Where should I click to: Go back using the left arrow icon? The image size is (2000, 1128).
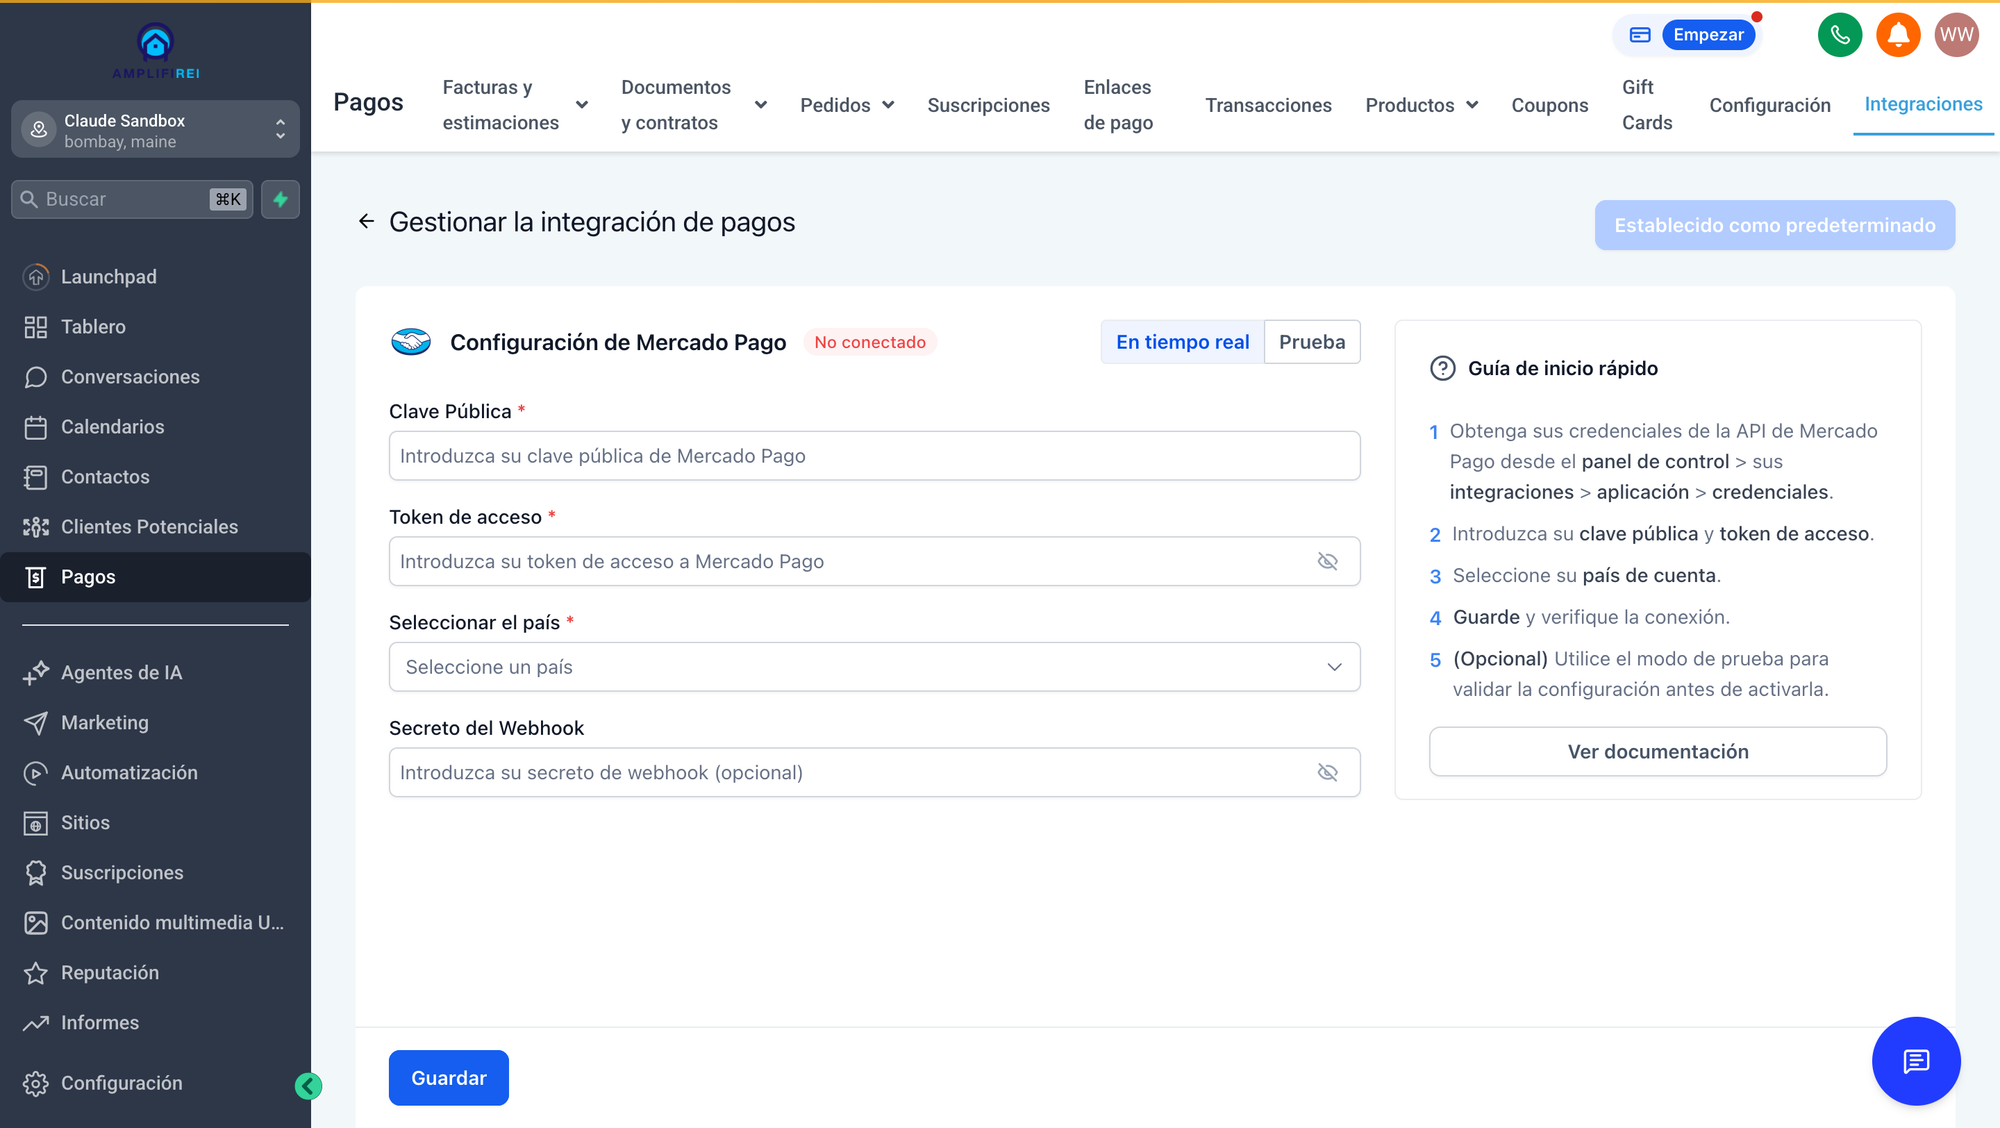tap(366, 222)
